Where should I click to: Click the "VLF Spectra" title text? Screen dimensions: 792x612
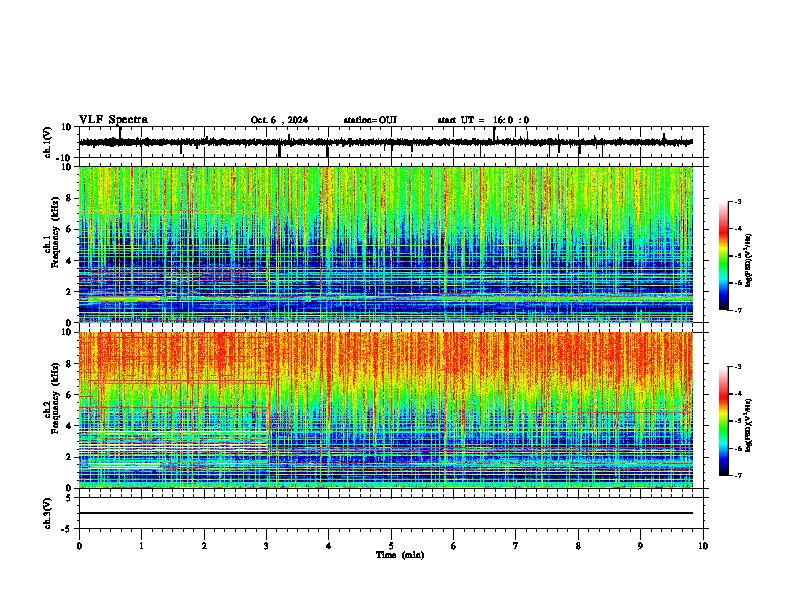[113, 120]
